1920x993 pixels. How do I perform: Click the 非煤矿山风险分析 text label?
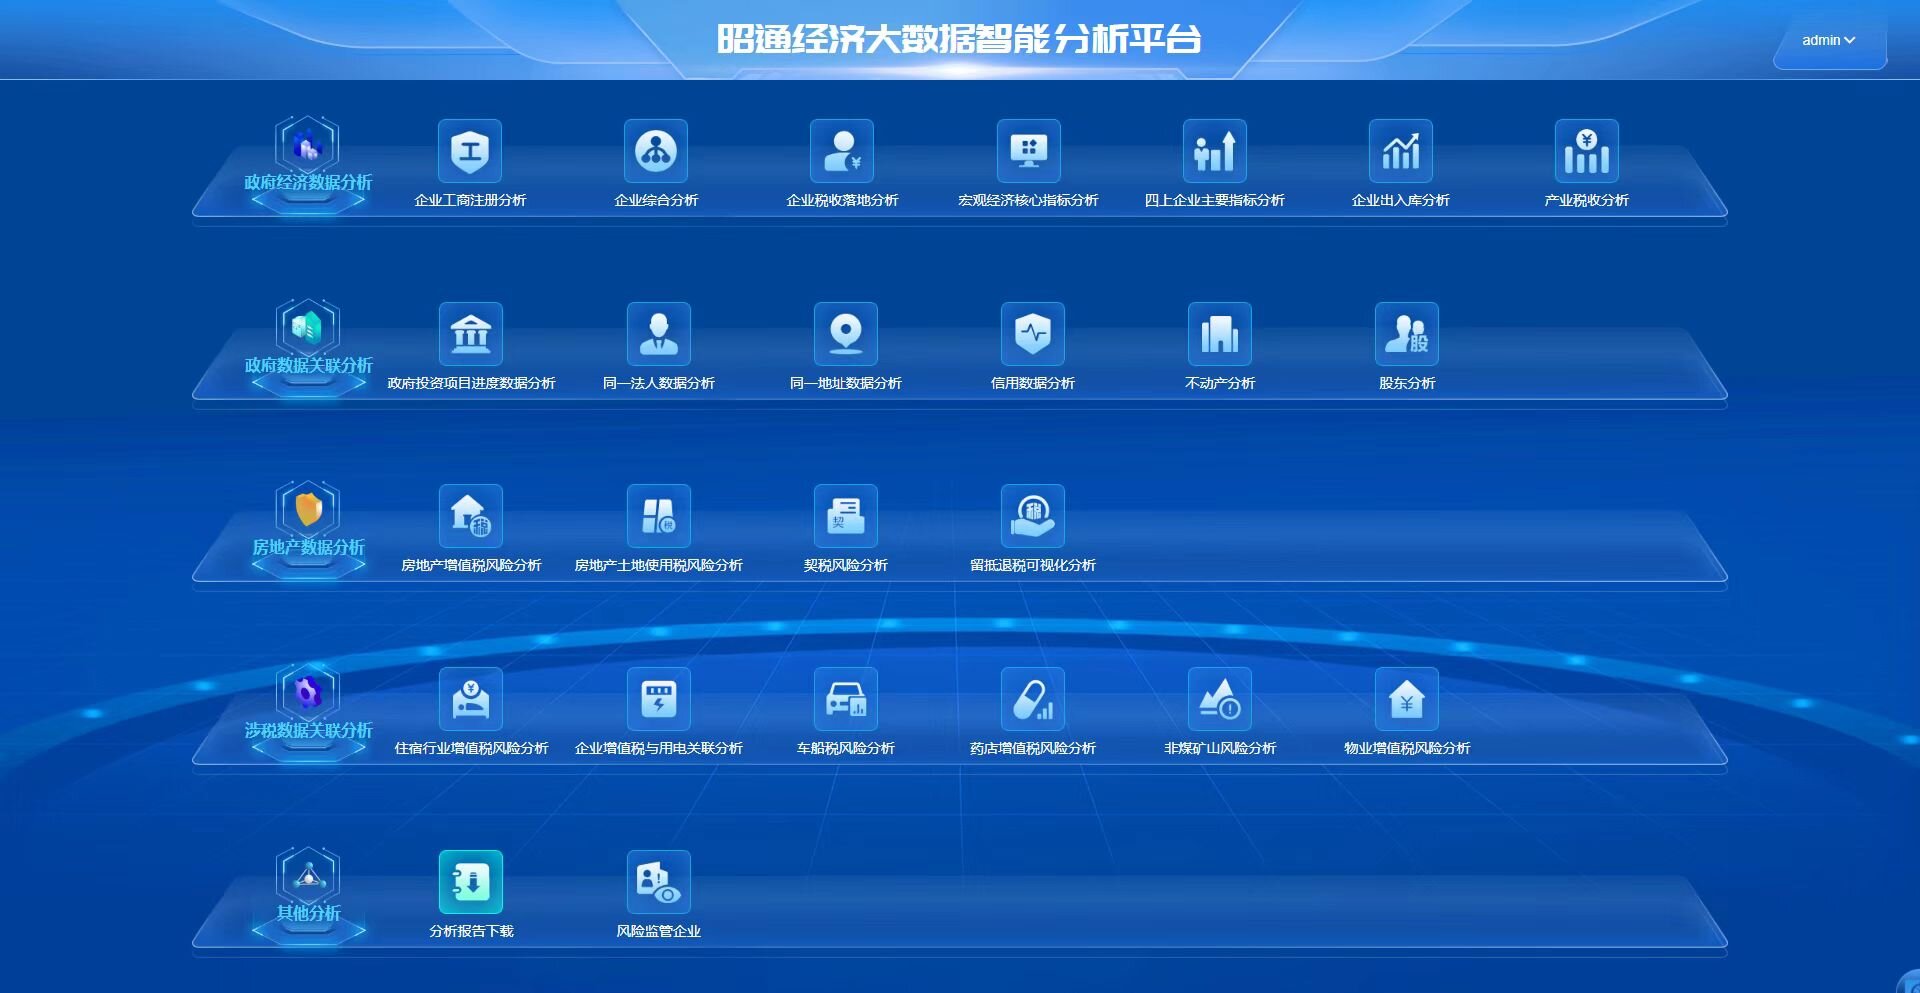[x=1220, y=748]
